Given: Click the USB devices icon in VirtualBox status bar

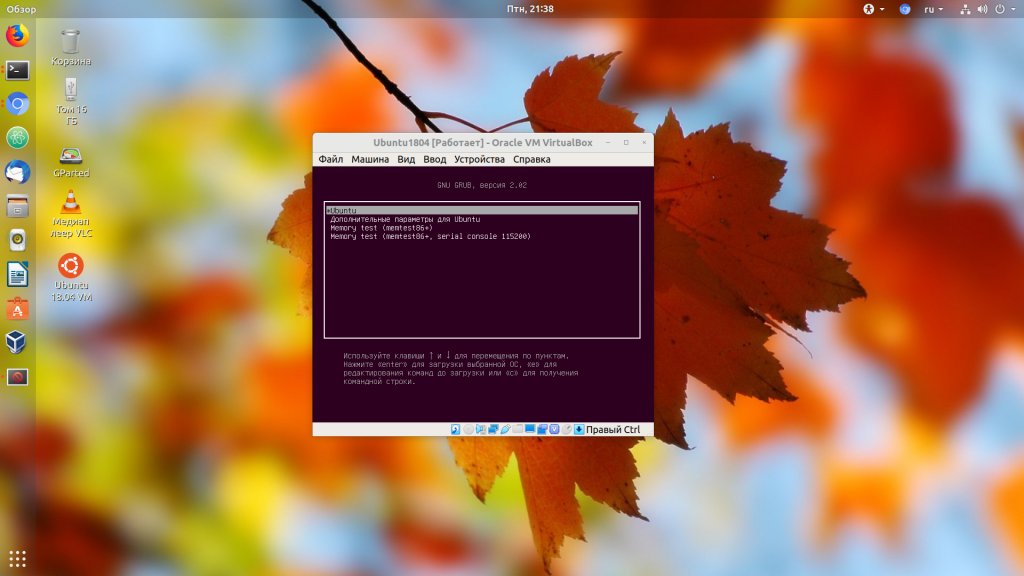Looking at the screenshot, I should (x=505, y=430).
